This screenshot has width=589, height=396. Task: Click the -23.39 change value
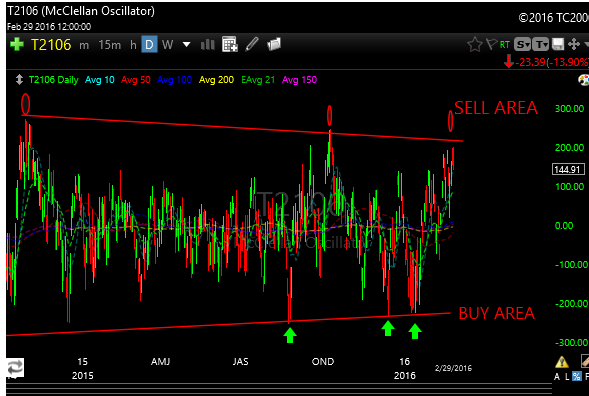(530, 62)
